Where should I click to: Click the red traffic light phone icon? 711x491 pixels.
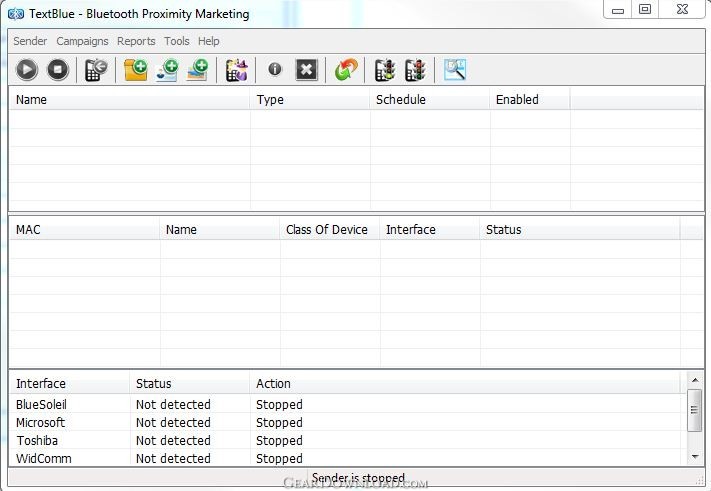415,70
